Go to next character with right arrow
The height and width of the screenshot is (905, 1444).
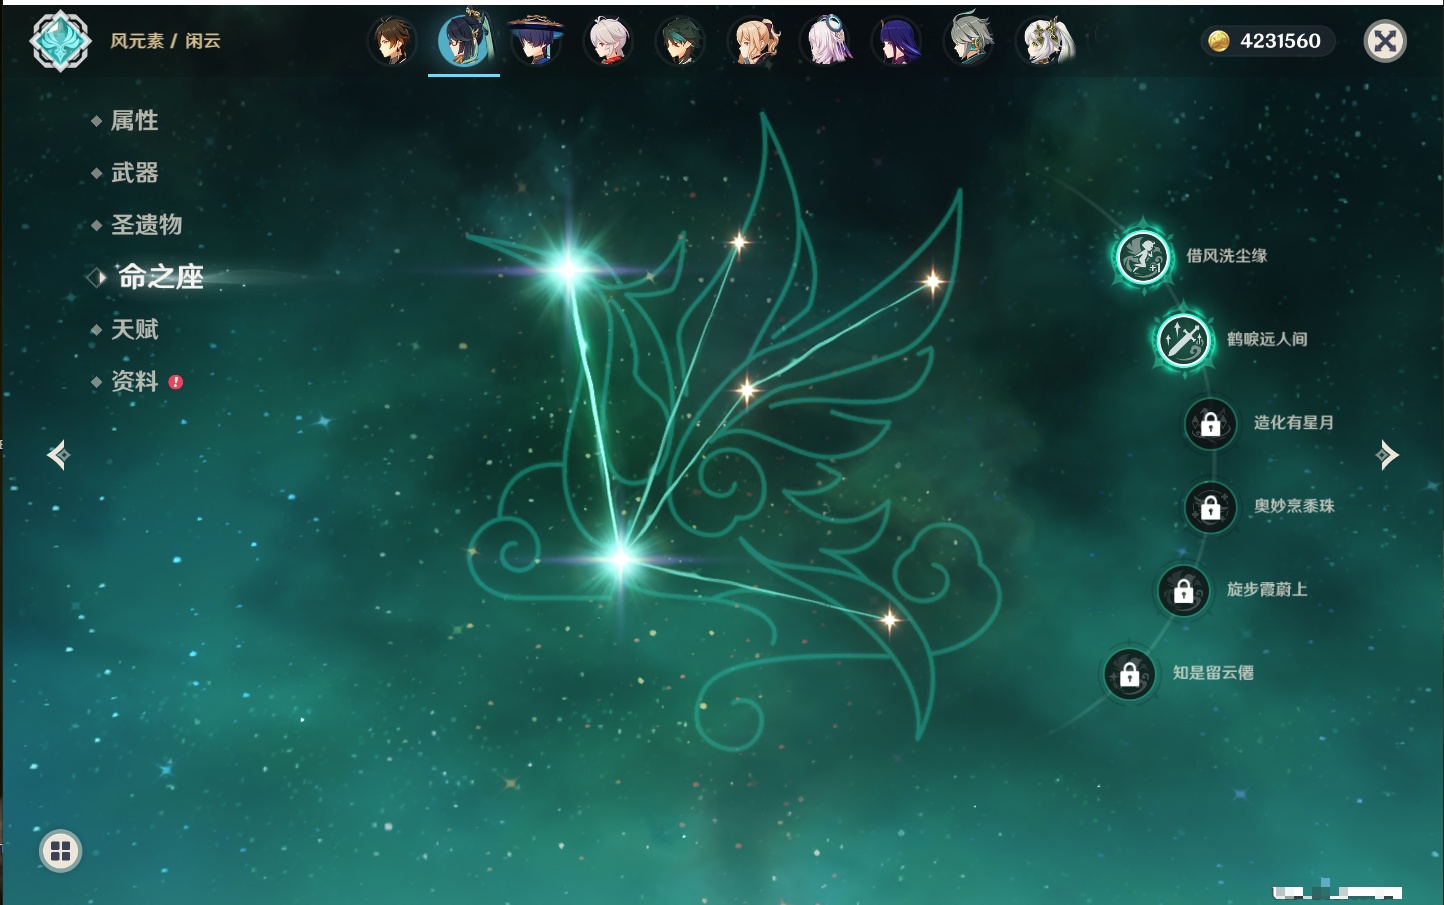(x=1387, y=455)
